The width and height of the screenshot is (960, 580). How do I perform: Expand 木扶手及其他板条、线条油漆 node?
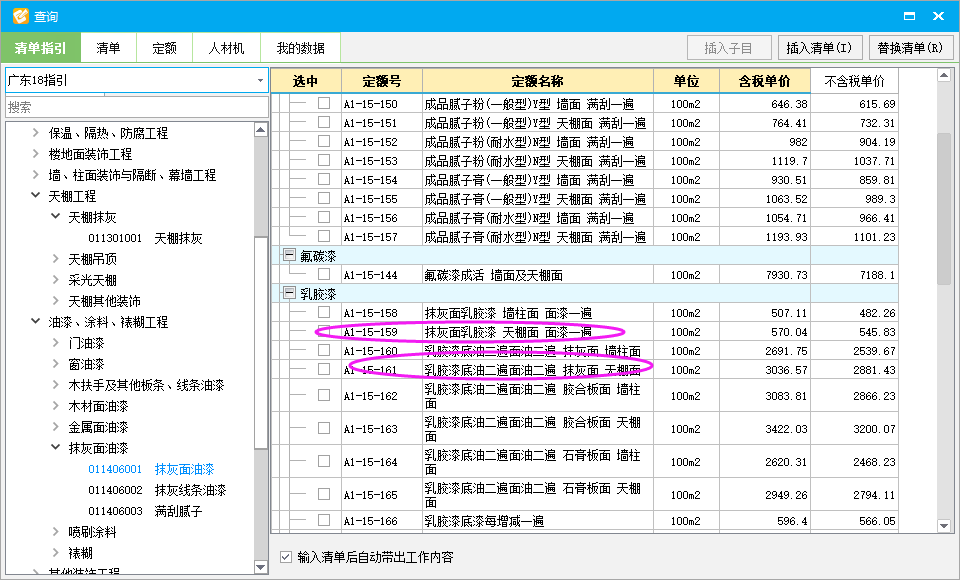[56, 384]
